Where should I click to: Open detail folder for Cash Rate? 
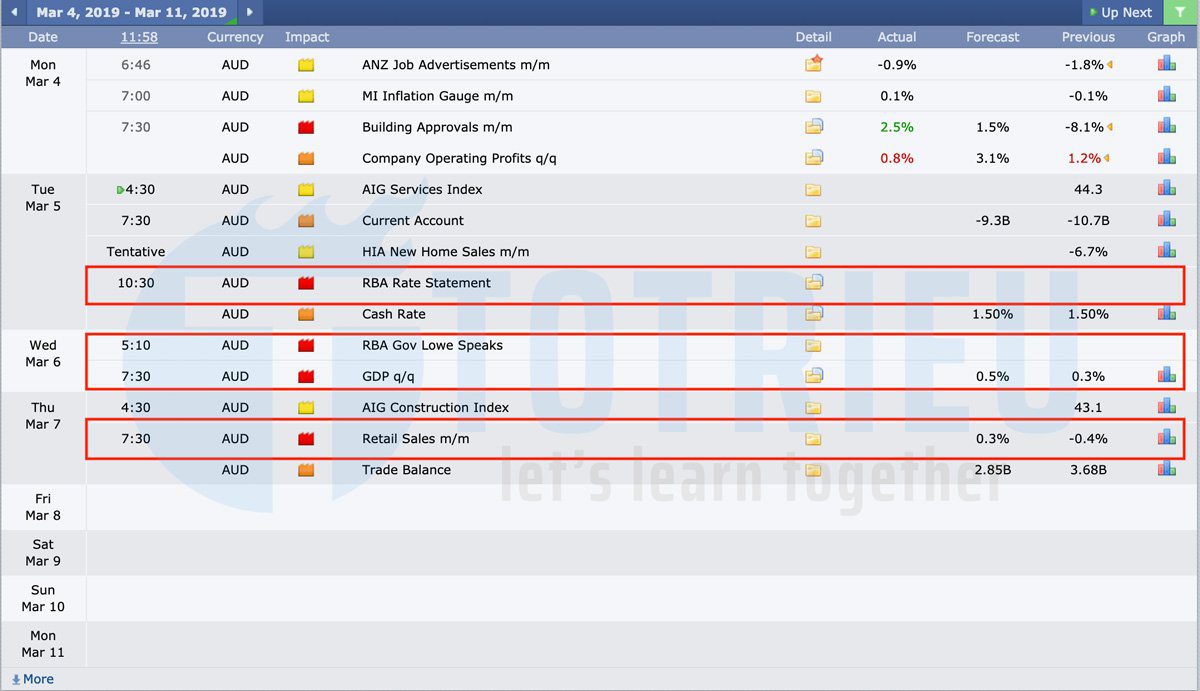[813, 314]
